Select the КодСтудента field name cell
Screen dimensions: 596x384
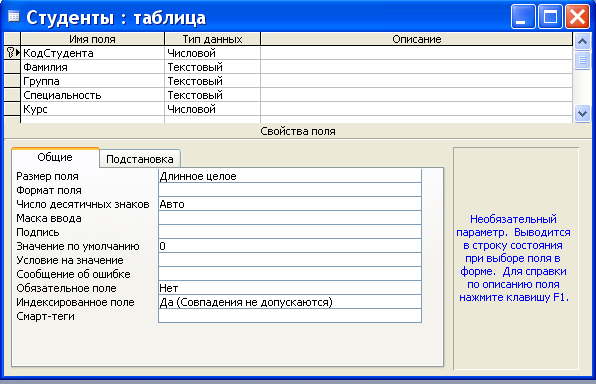92,53
